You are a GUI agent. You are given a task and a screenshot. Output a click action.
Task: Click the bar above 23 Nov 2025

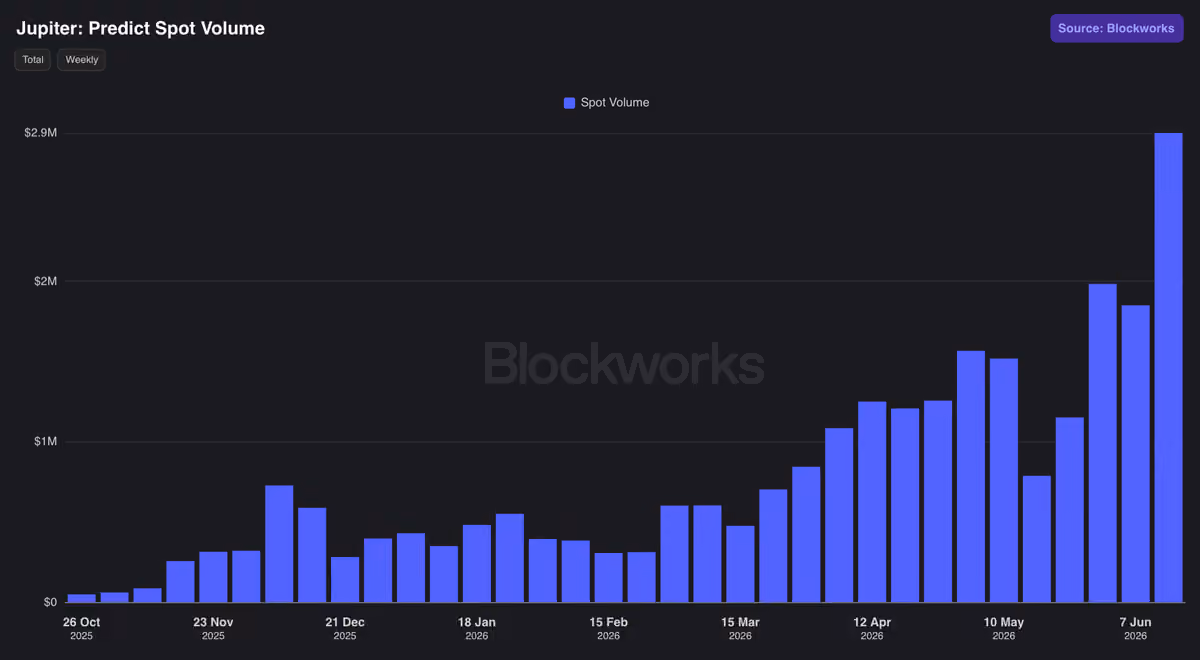coord(213,577)
